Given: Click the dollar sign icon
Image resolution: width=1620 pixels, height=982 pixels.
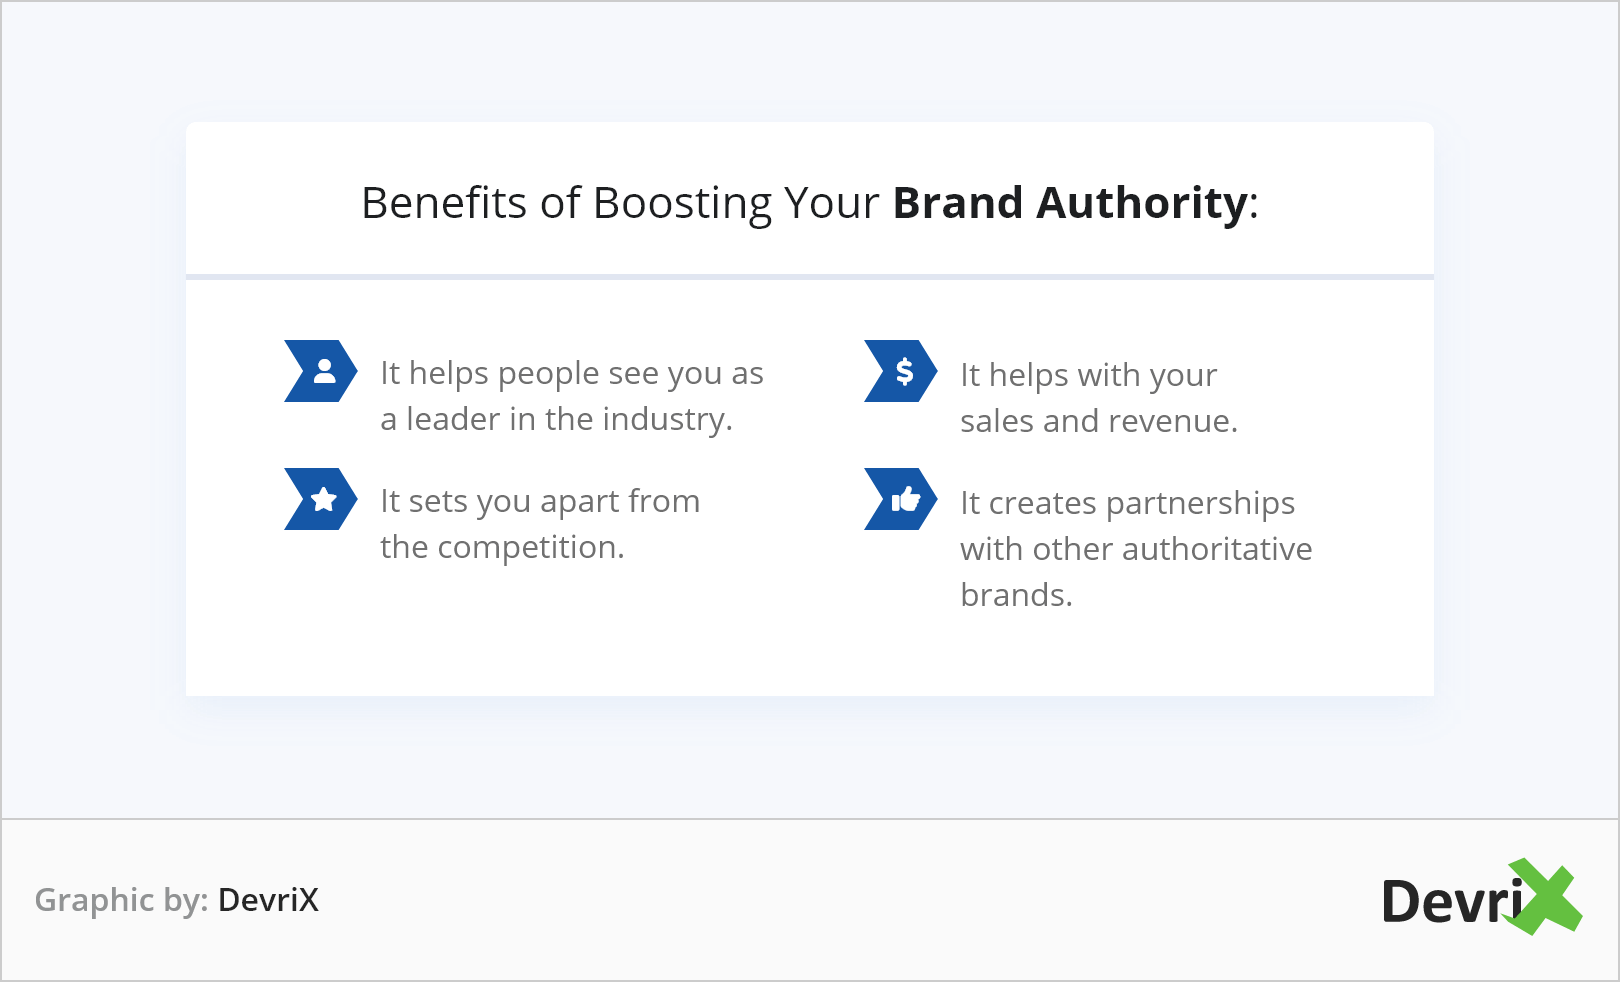Looking at the screenshot, I should click(x=904, y=371).
